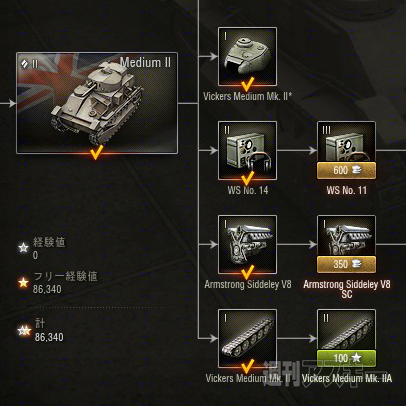406x406 pixels.
Task: Buy WS No. 11 for 600 credits
Action: coord(346,170)
